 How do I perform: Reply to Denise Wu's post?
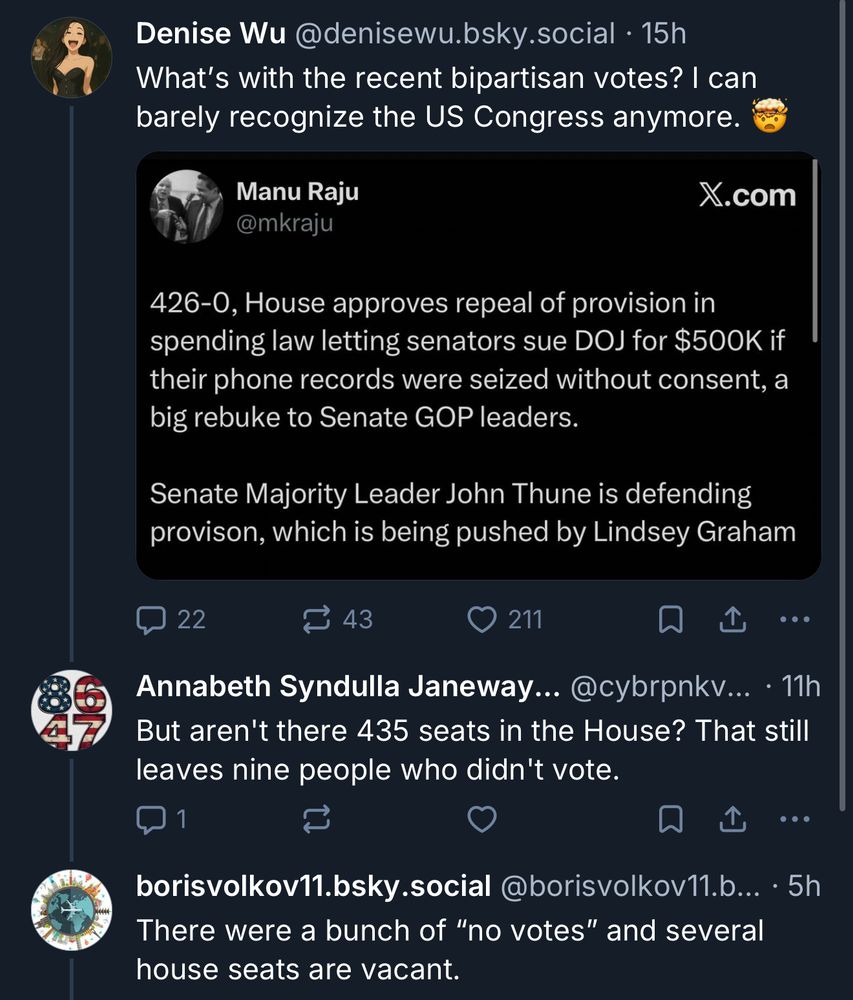pos(152,620)
